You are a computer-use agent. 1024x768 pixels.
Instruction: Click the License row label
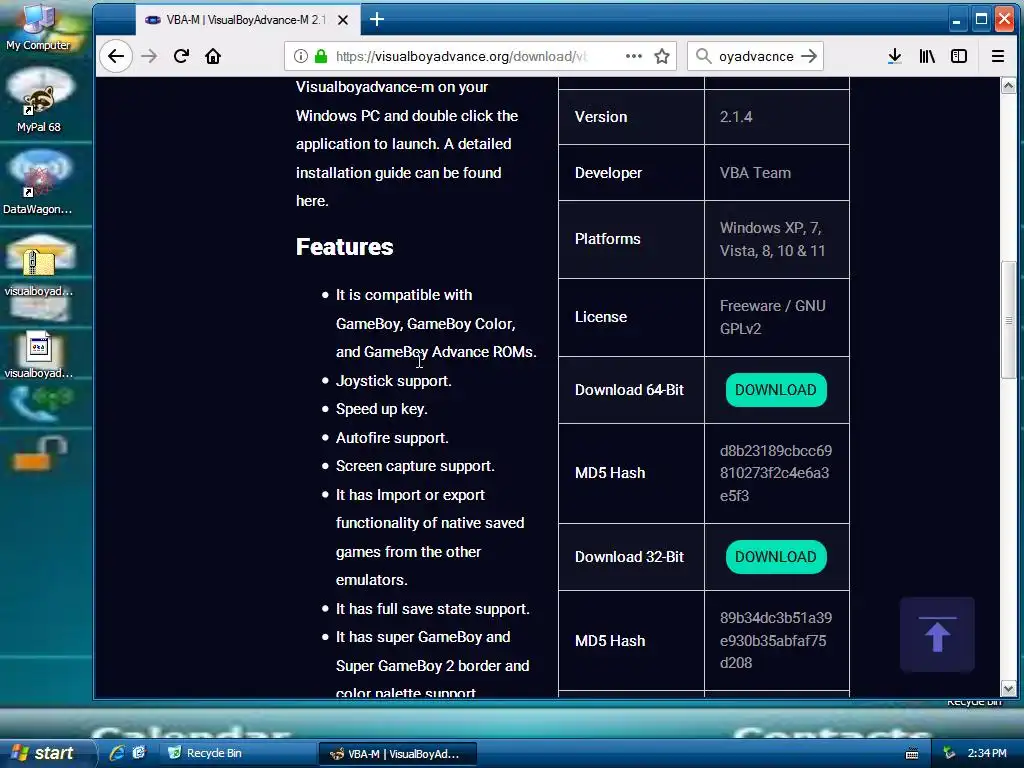click(x=601, y=317)
